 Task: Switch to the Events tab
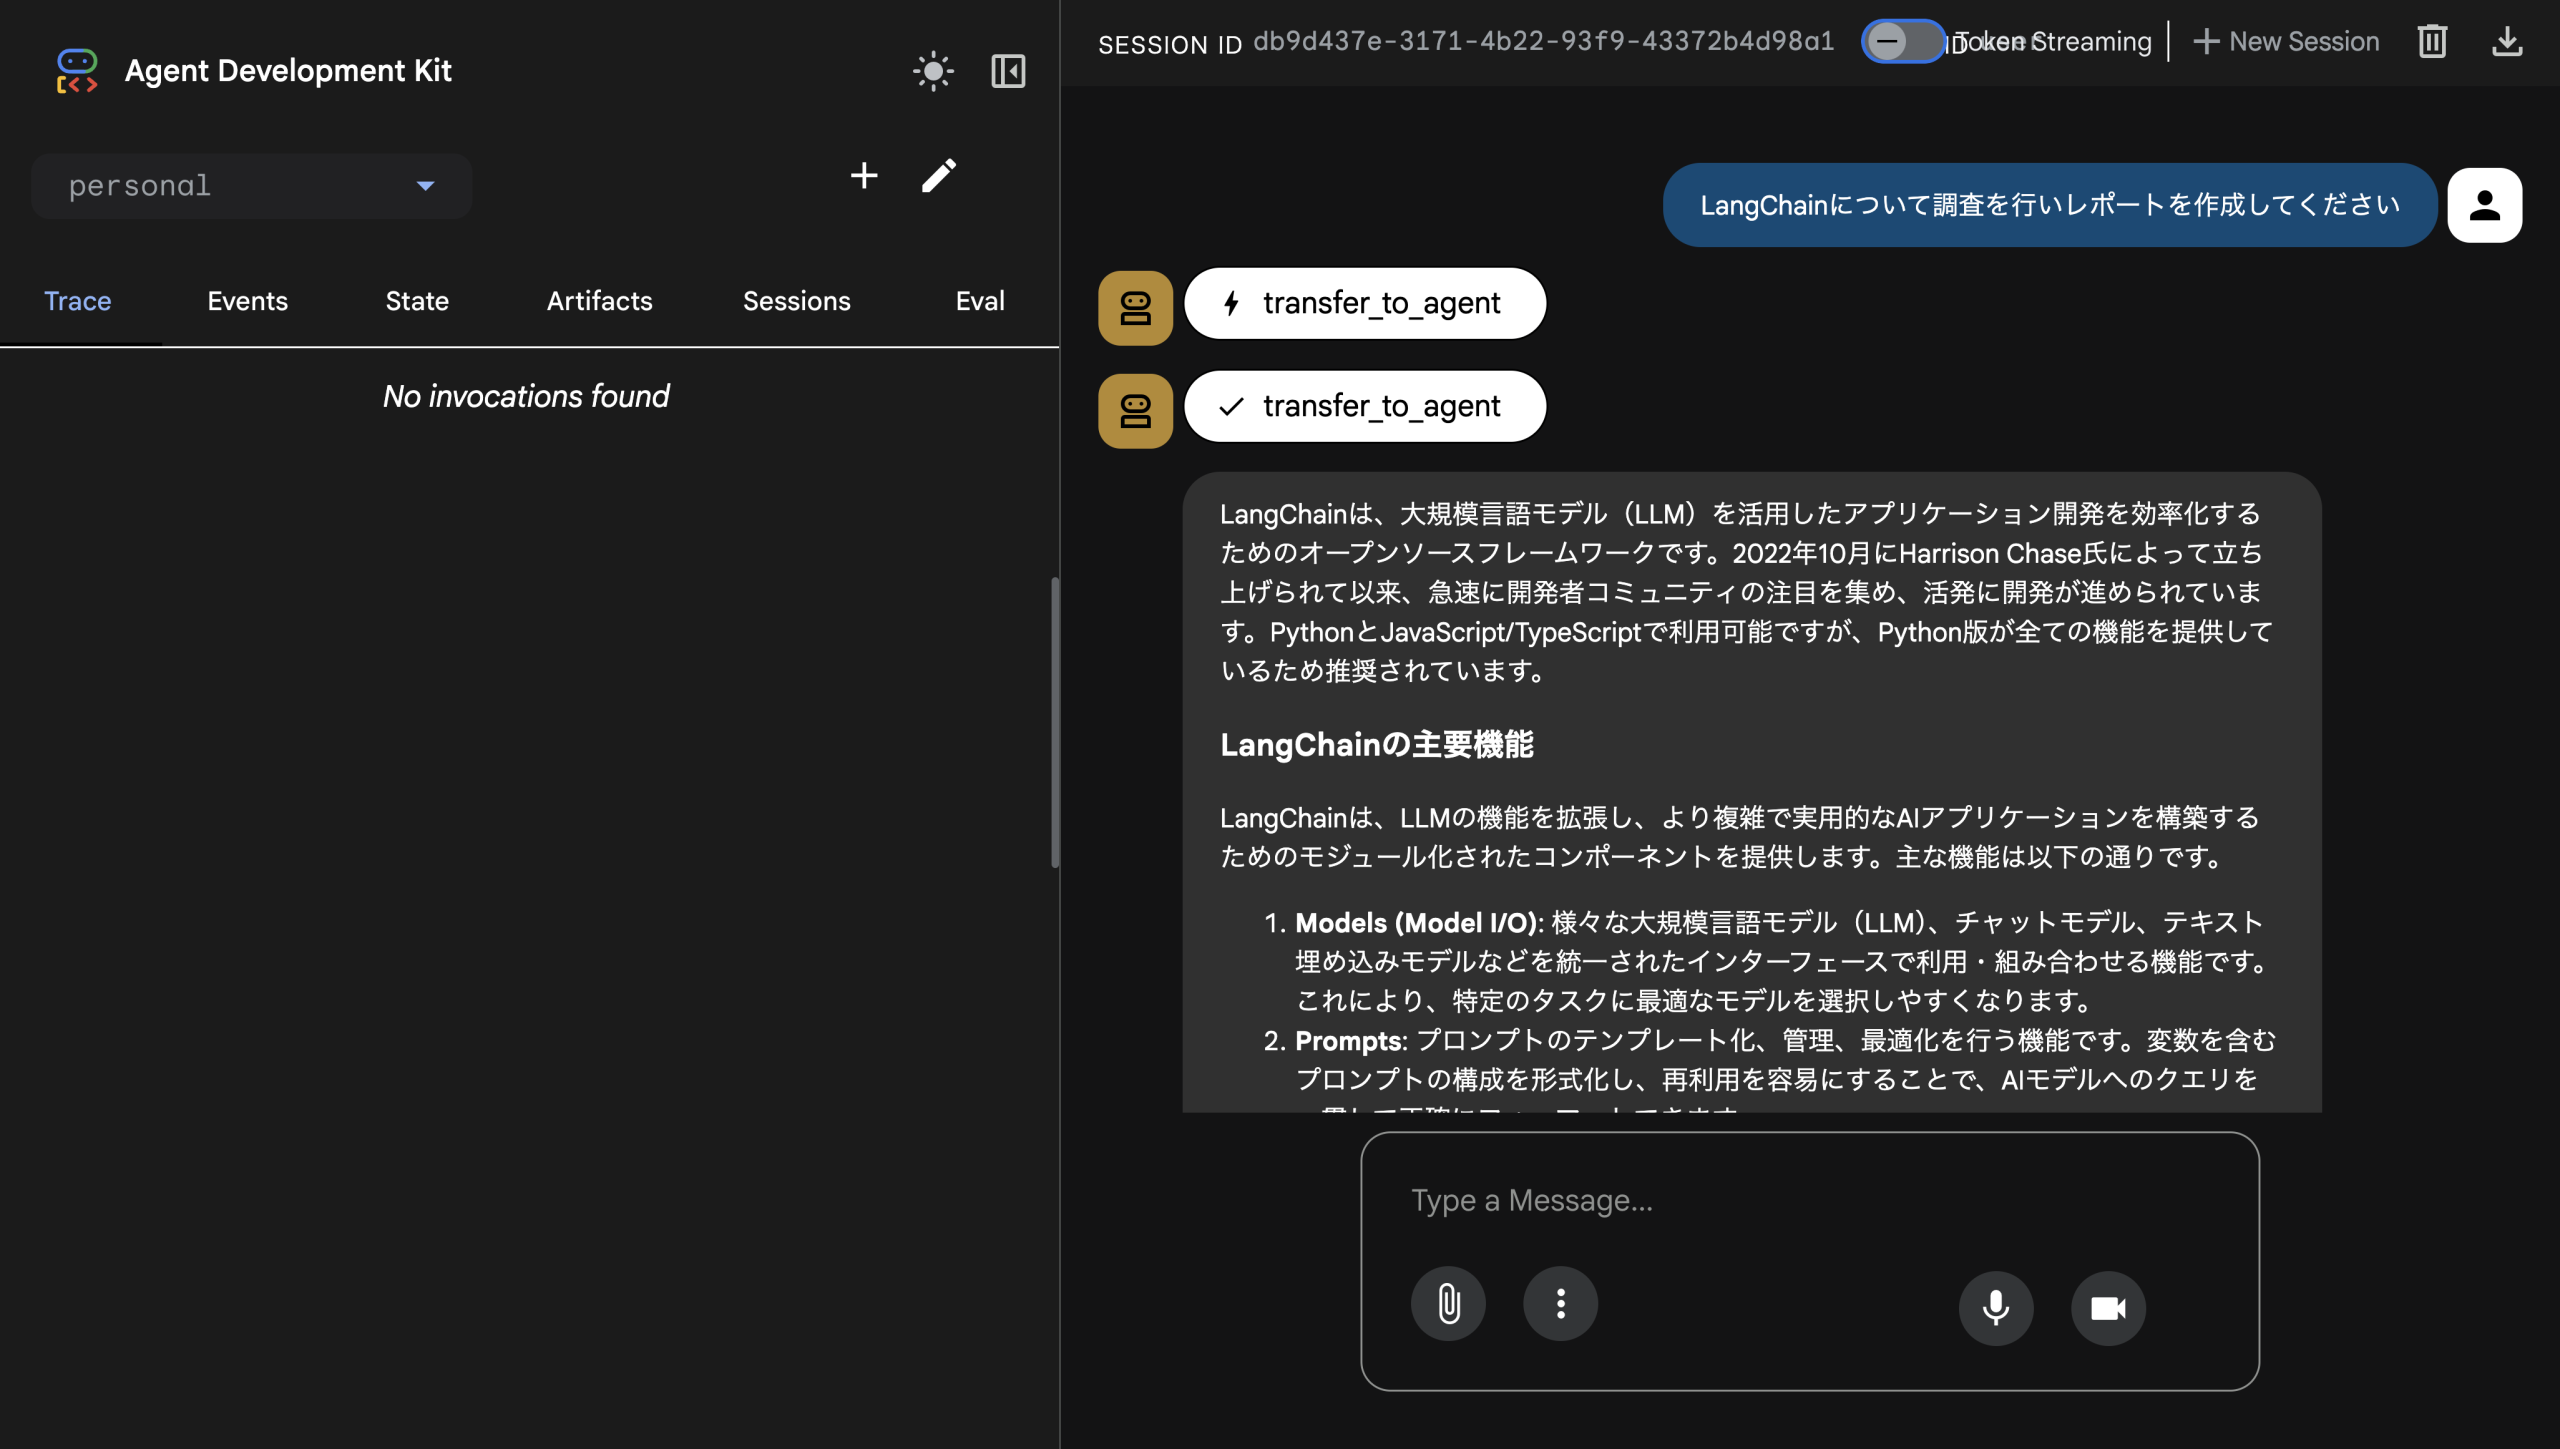(246, 301)
